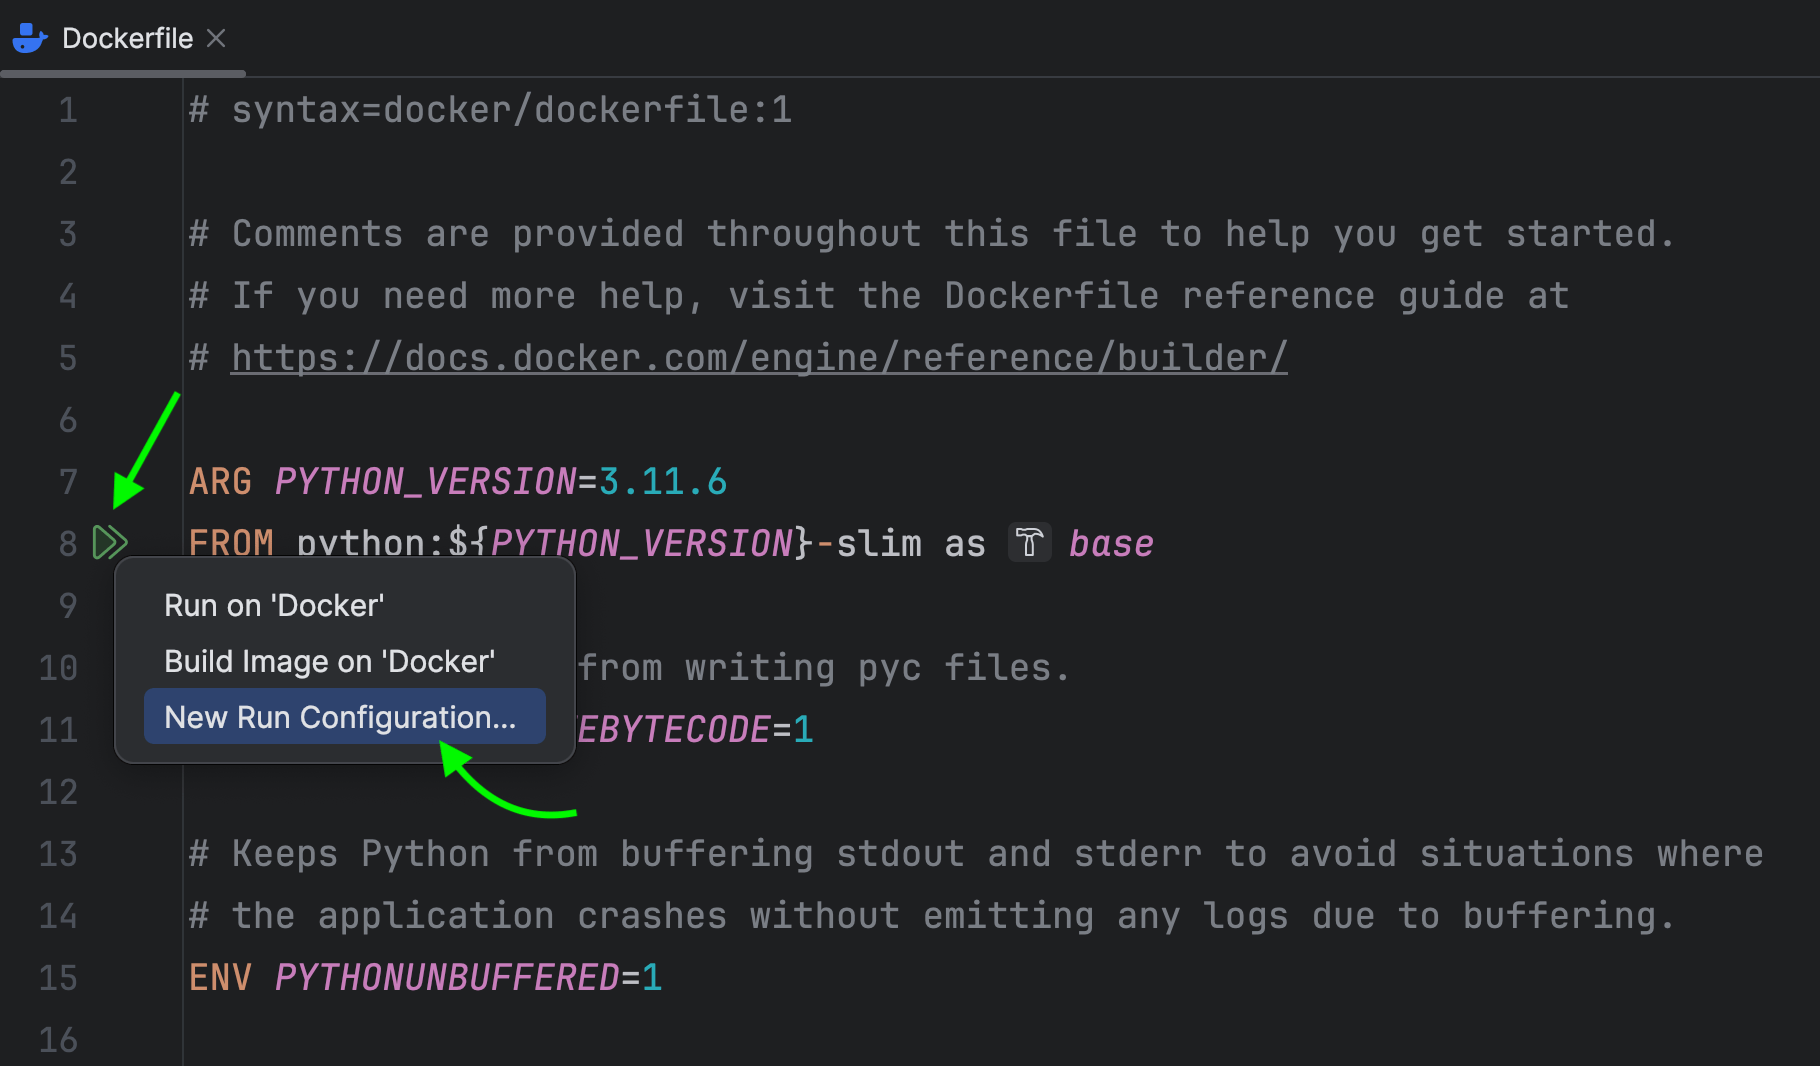Viewport: 1820px width, 1066px height.
Task: Click line number 1 in the gutter
Action: (x=67, y=110)
